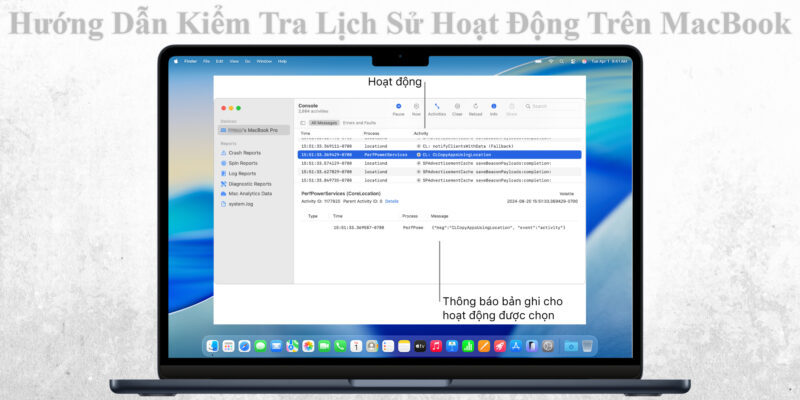The width and height of the screenshot is (800, 400).
Task: Open the Phone app from the Dock
Action: (x=340, y=346)
